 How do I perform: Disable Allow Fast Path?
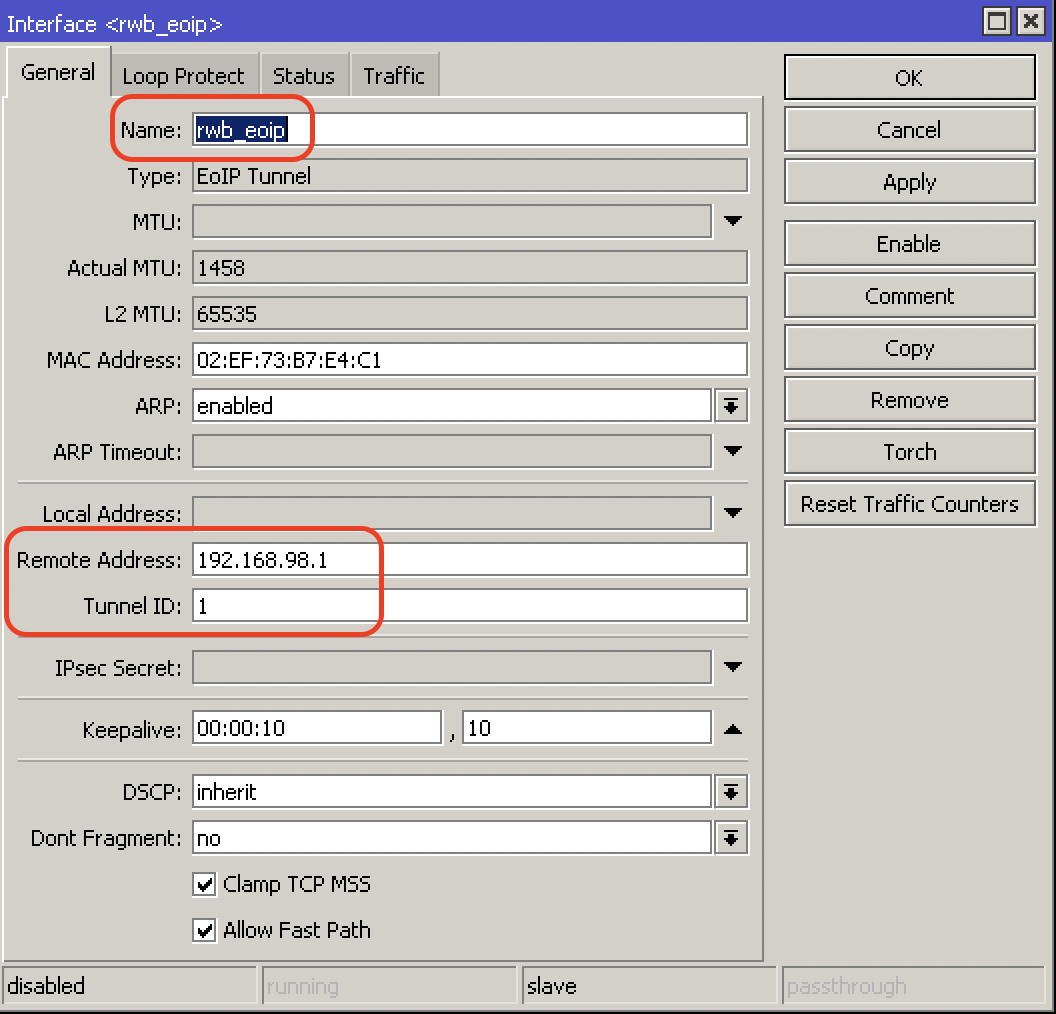tap(204, 930)
